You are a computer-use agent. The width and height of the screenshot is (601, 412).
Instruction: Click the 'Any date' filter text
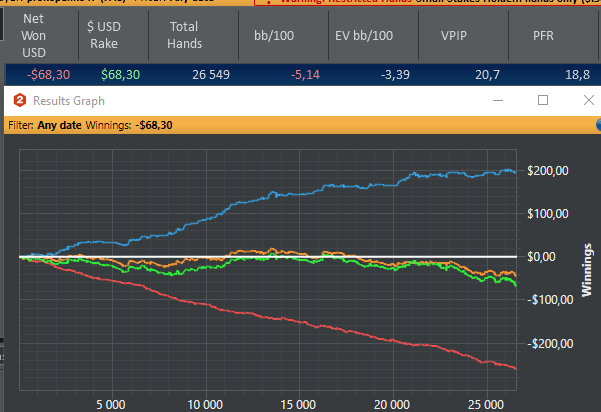point(59,125)
